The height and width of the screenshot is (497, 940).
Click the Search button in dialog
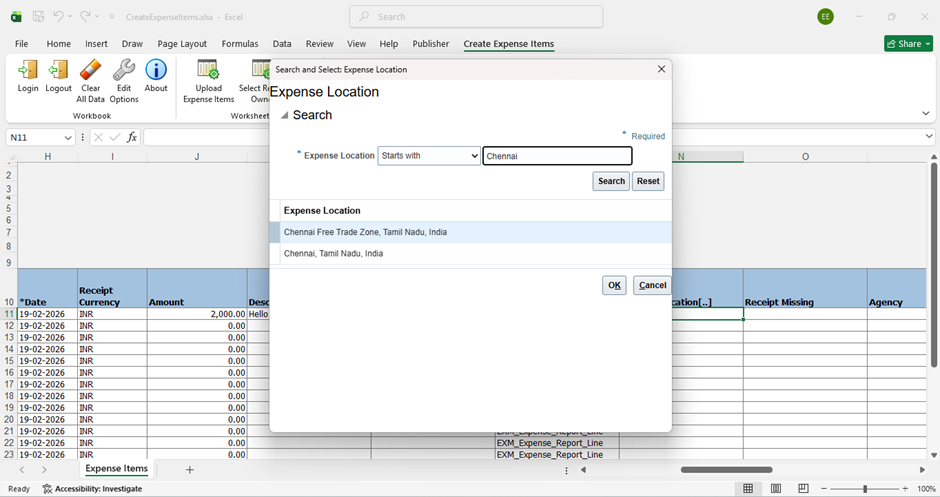pyautogui.click(x=611, y=181)
